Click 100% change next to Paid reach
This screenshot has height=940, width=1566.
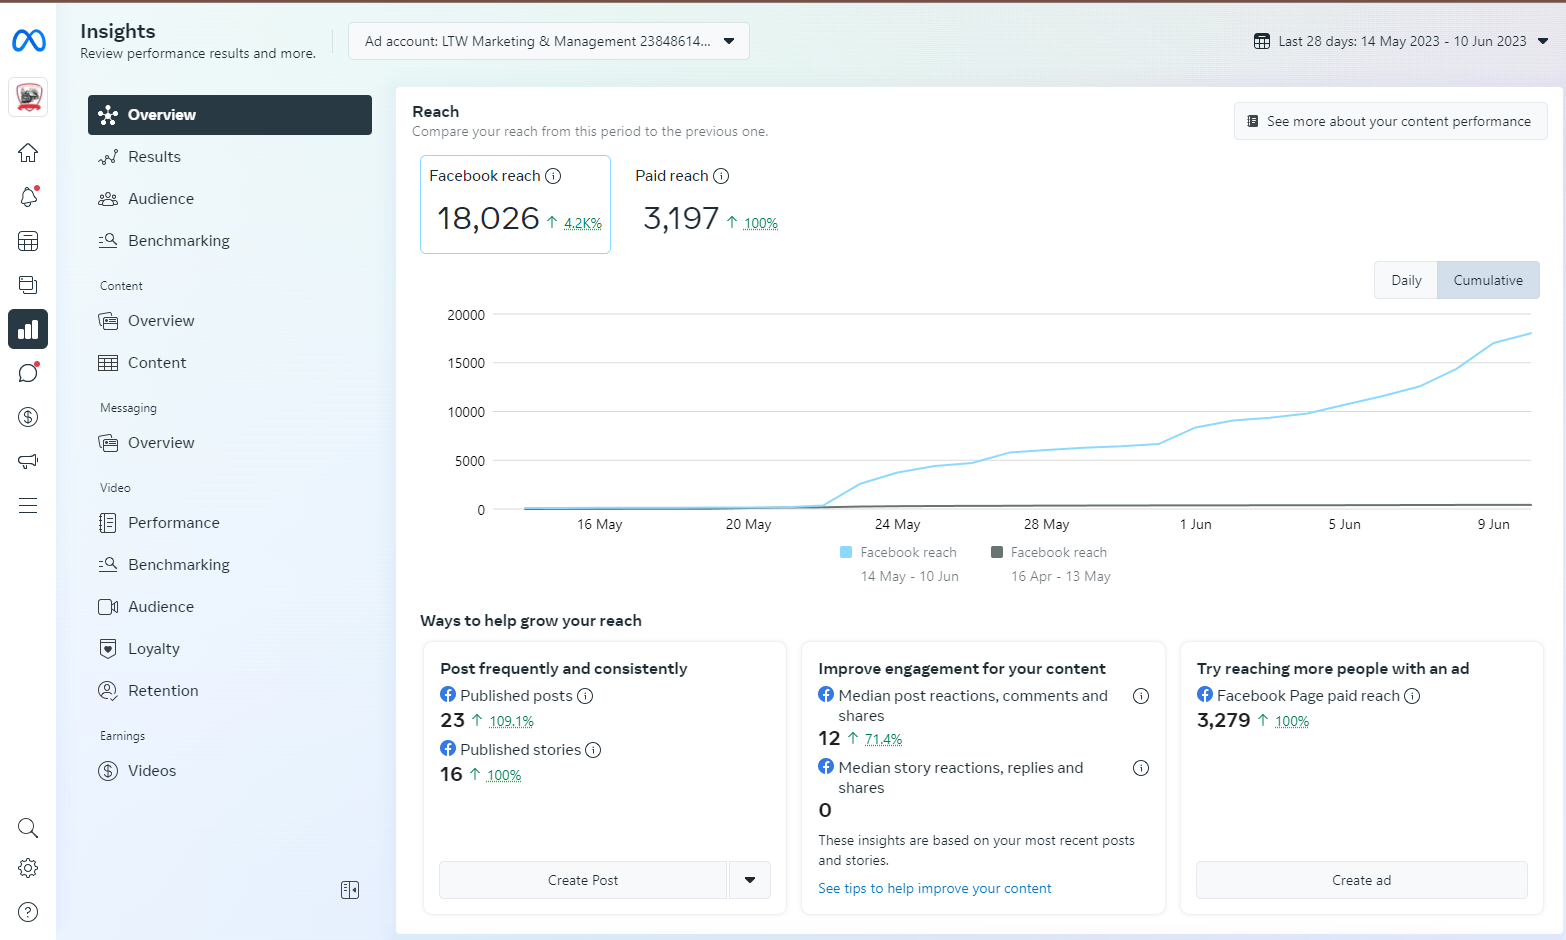coord(761,223)
